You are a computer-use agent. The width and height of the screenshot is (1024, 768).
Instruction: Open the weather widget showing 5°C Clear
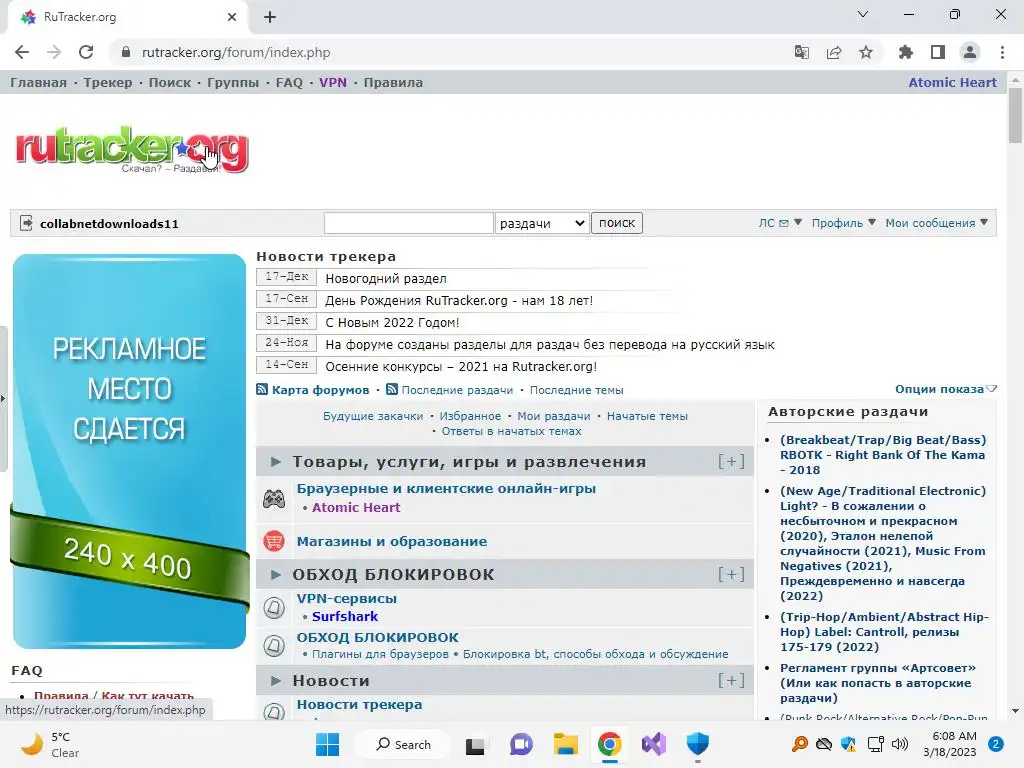click(50, 744)
